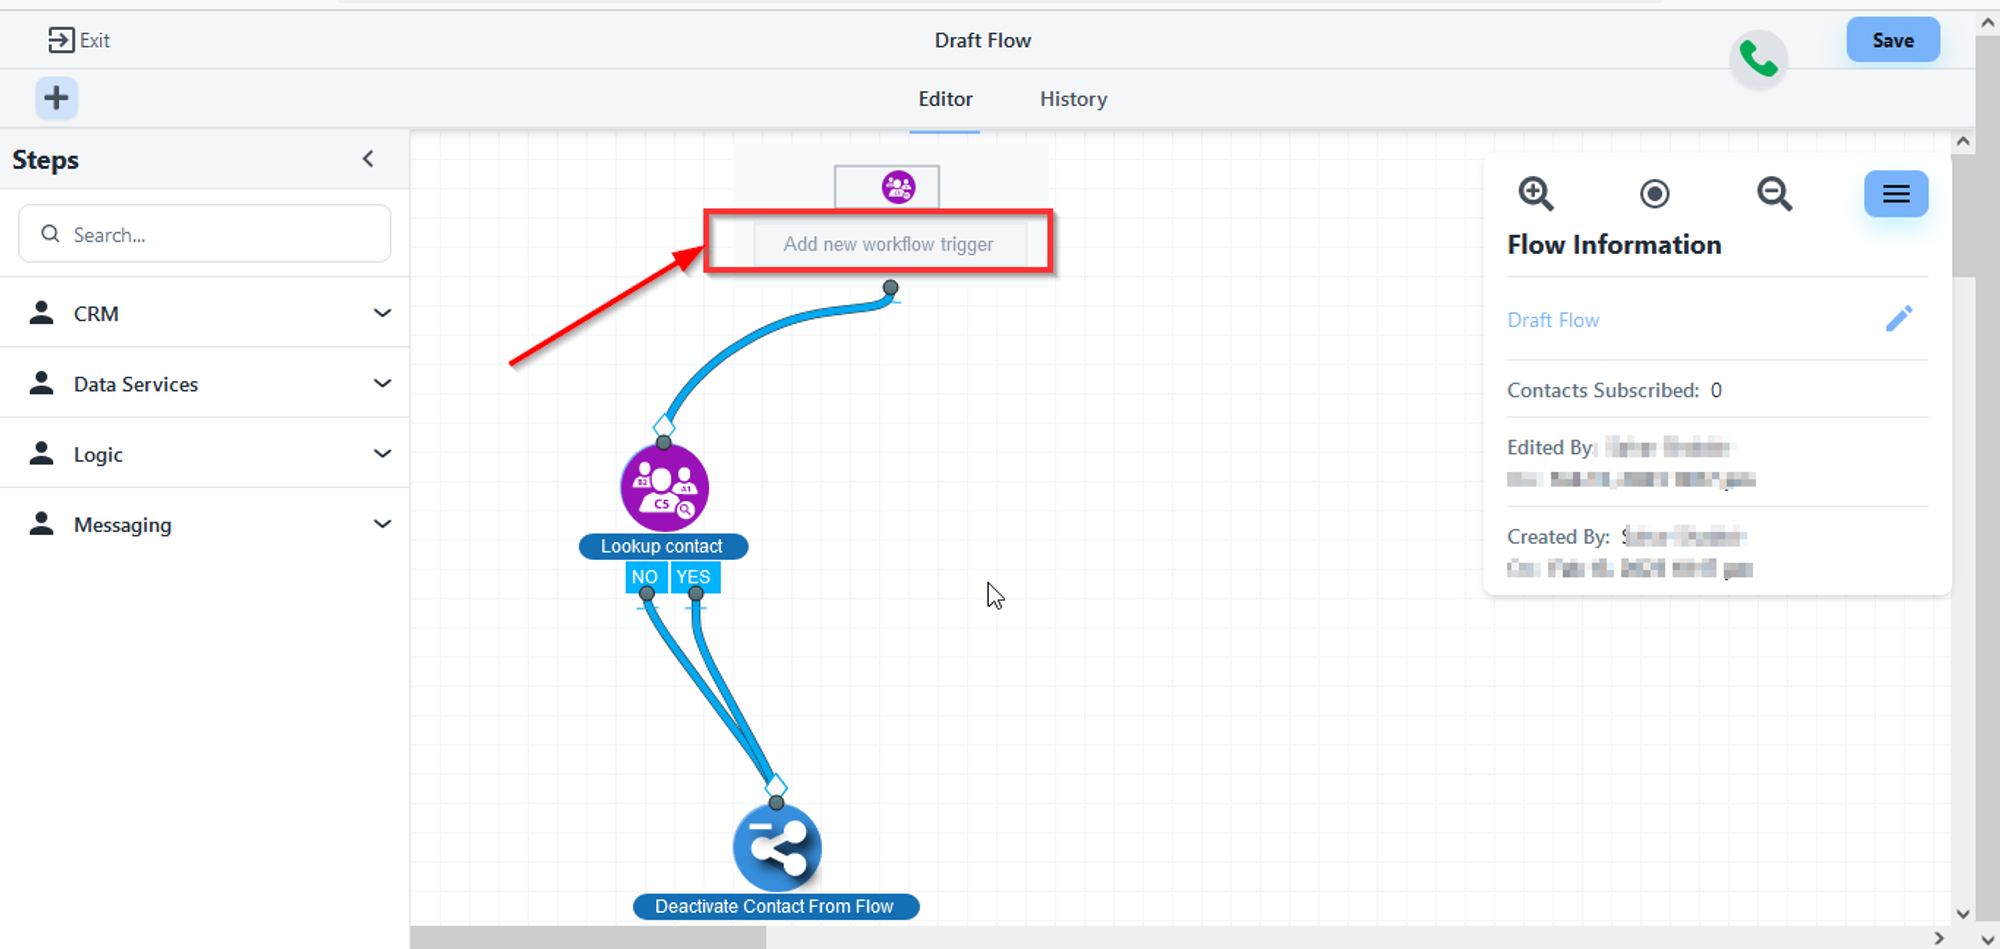Expand the Messaging steps category
Screen dimensions: 2000x949
point(382,523)
